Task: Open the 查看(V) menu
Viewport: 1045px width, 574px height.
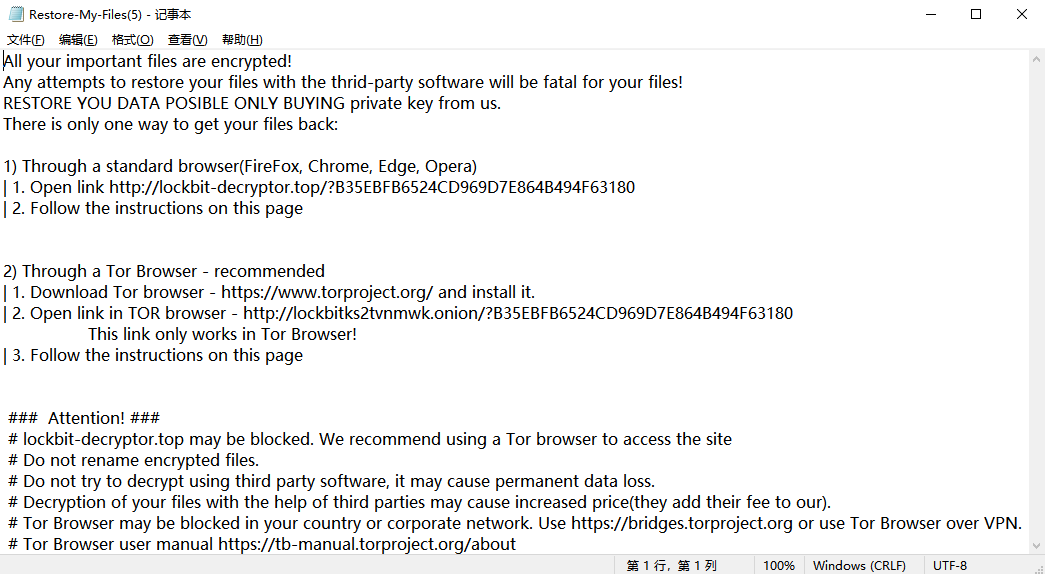Action: 187,40
